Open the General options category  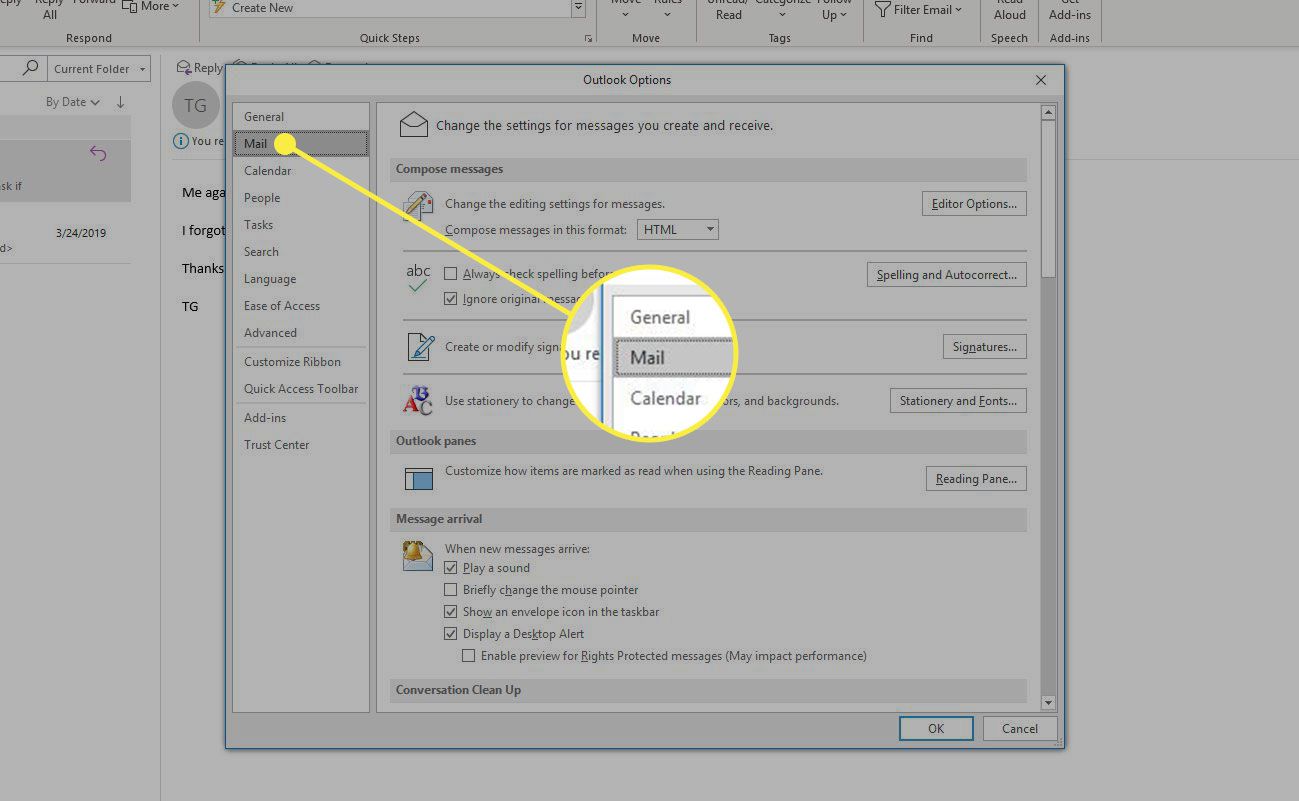point(300,117)
